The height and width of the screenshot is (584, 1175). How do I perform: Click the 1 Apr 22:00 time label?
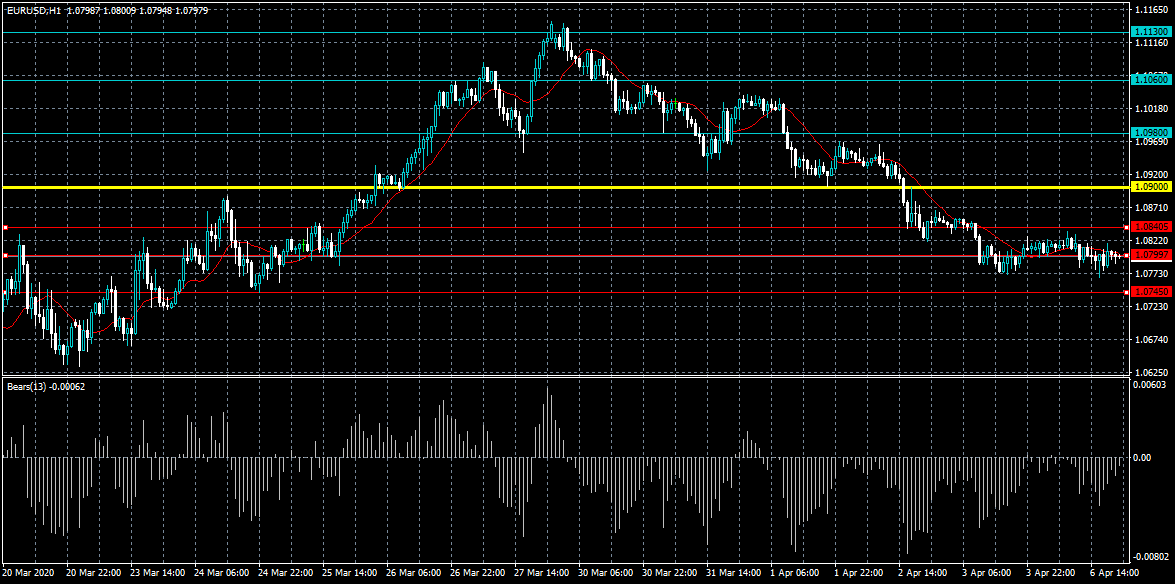pyautogui.click(x=861, y=573)
